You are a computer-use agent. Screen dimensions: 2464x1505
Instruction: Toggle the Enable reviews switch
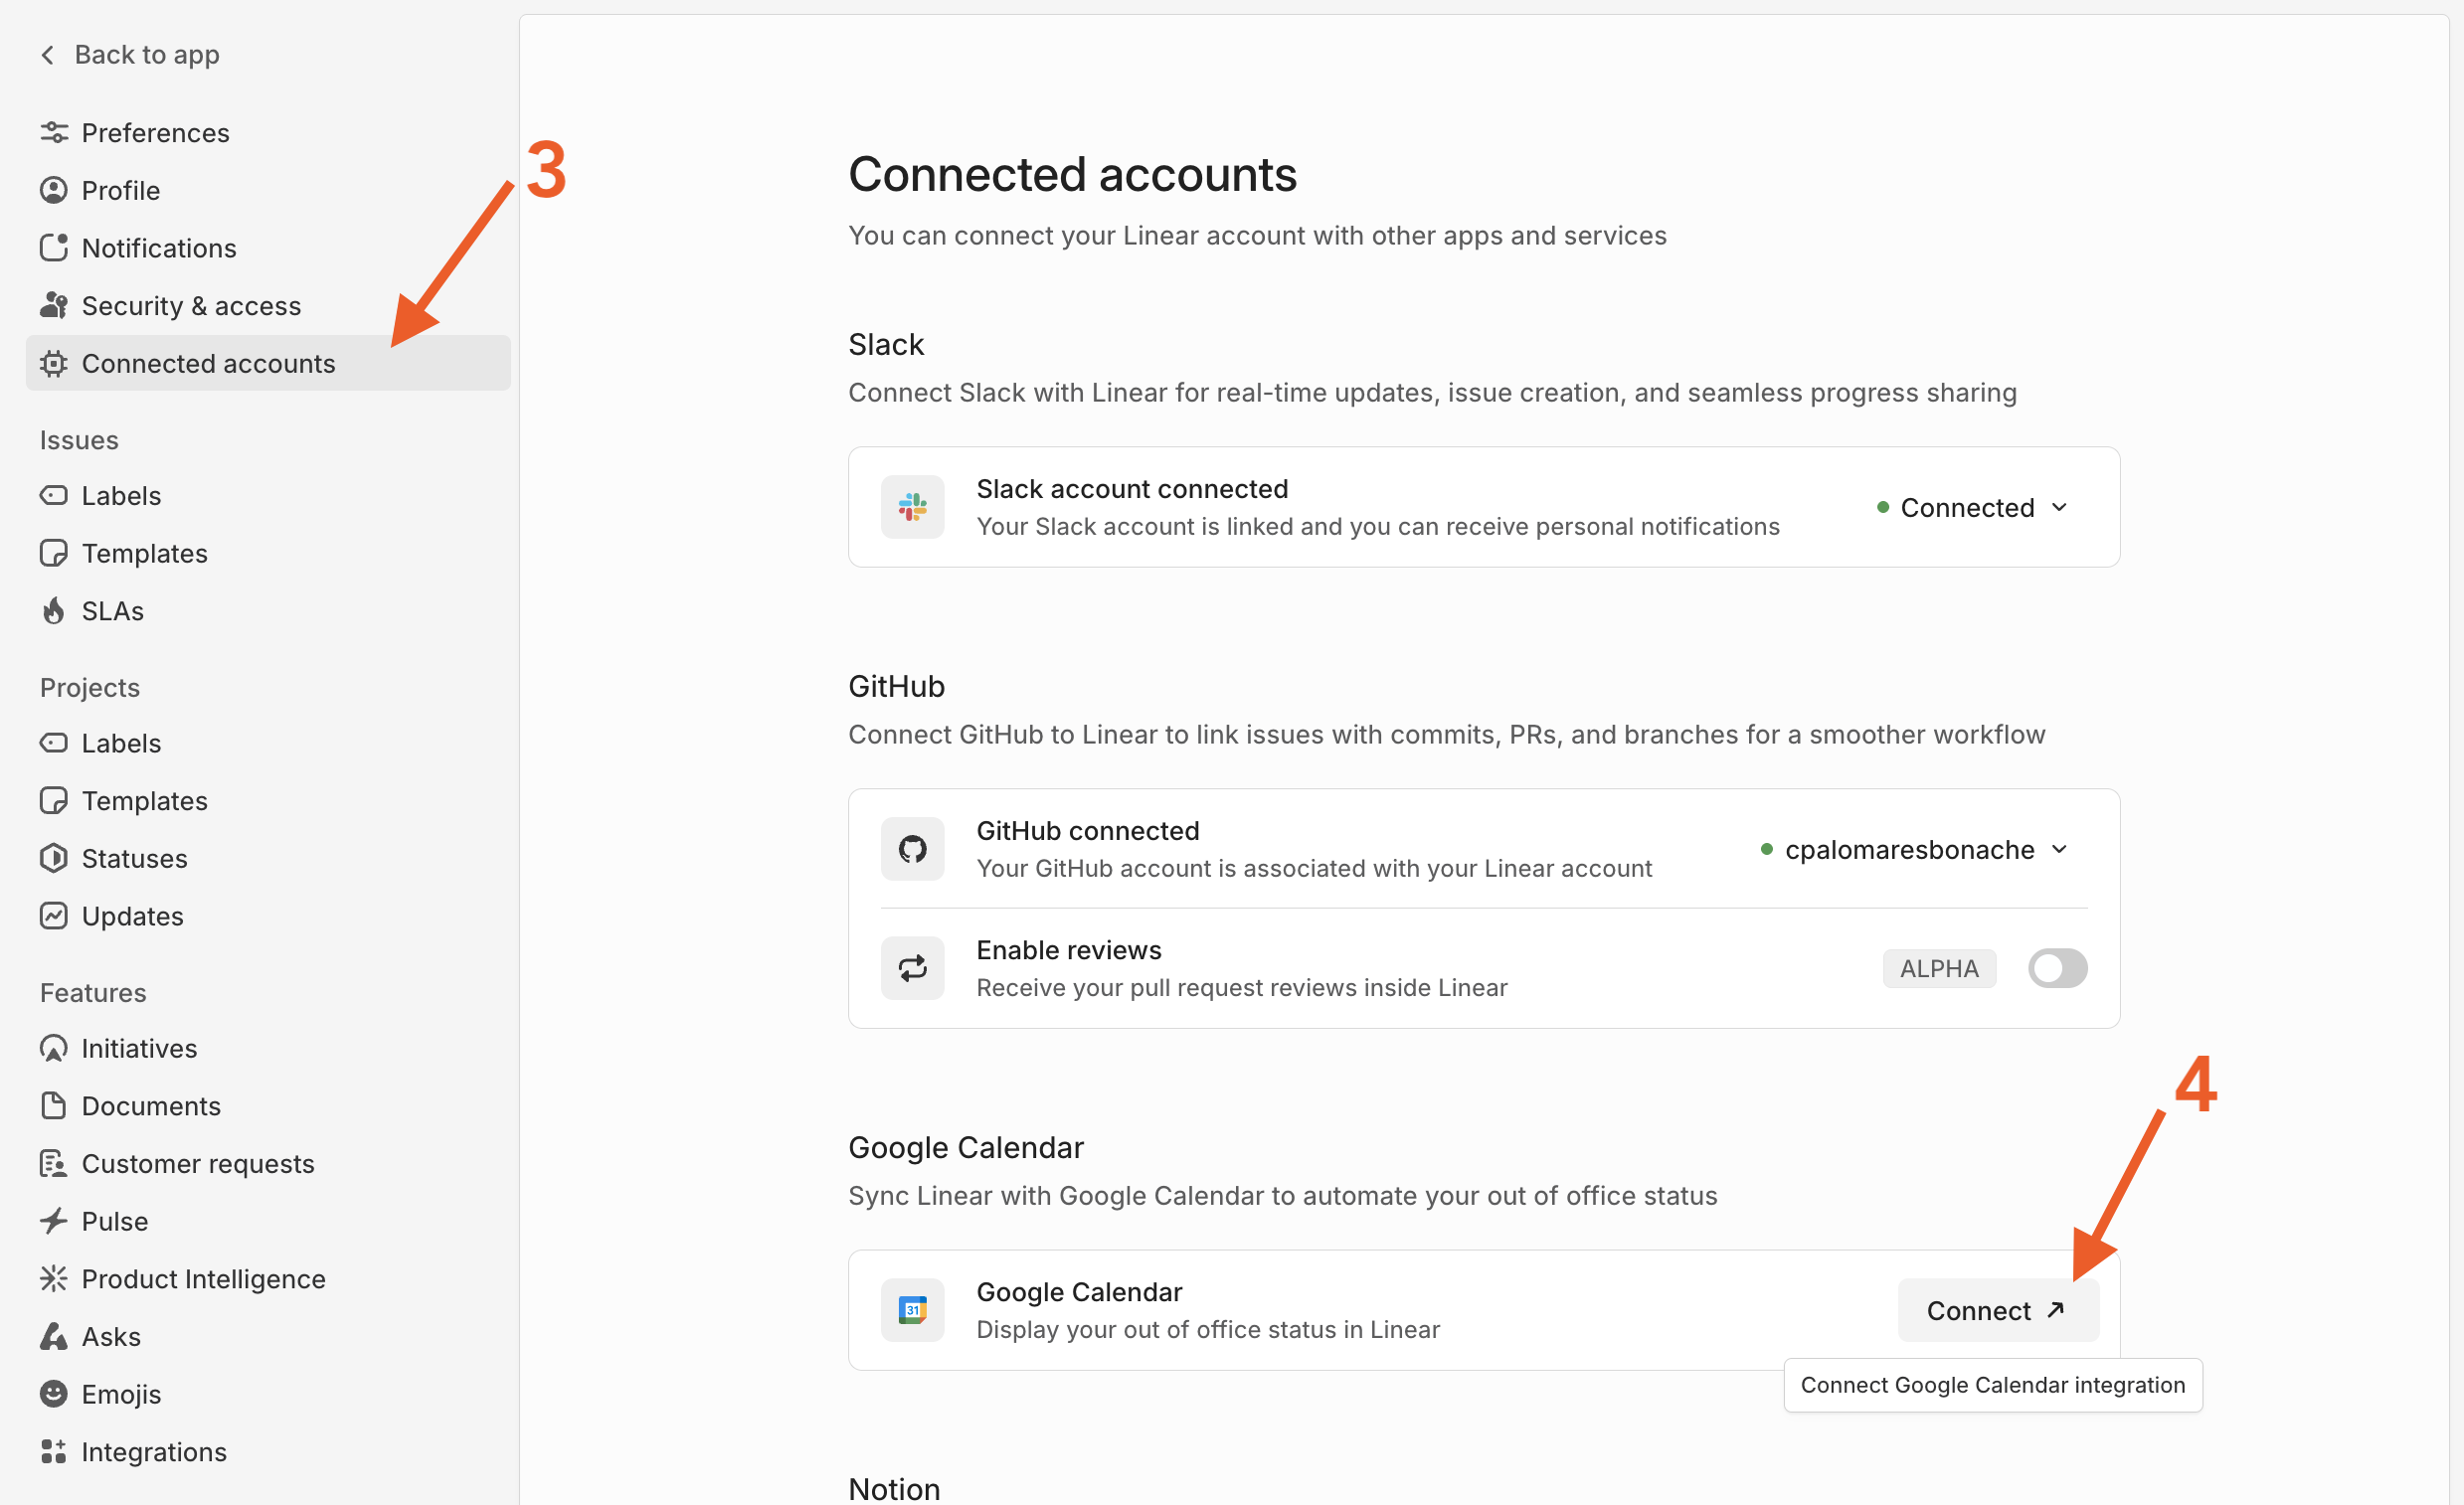[2057, 968]
